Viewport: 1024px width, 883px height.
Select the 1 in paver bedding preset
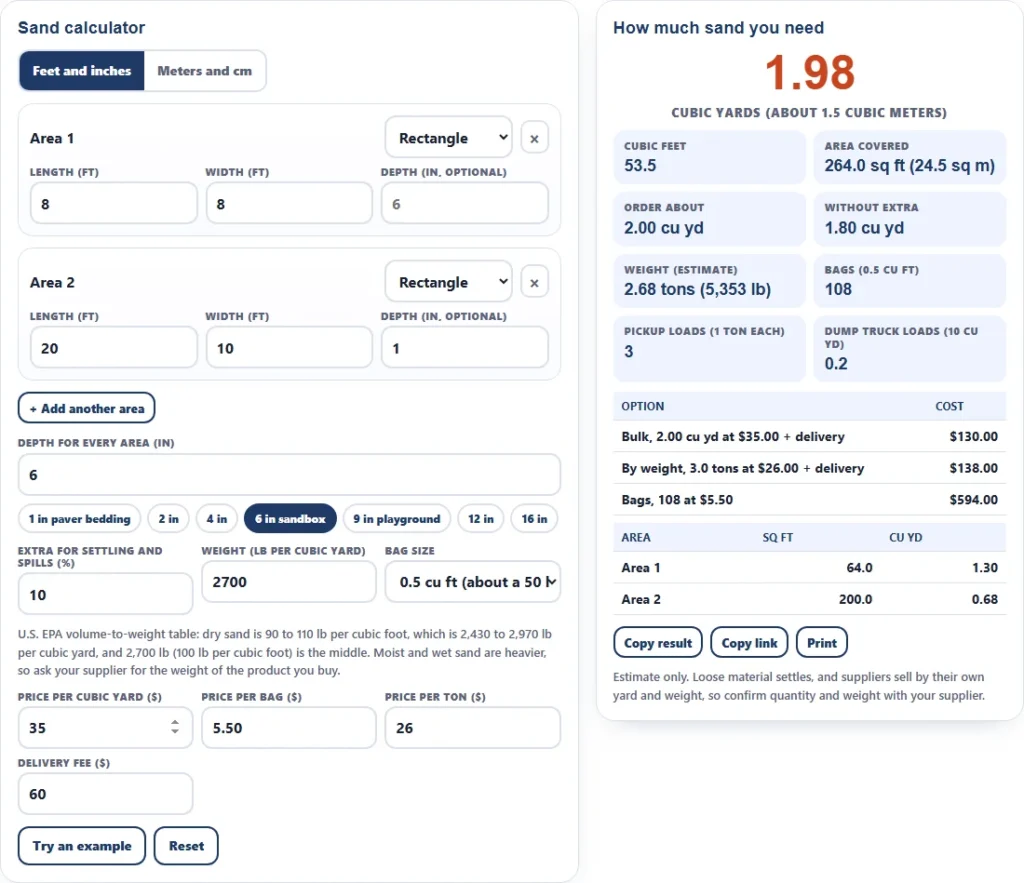pos(79,519)
